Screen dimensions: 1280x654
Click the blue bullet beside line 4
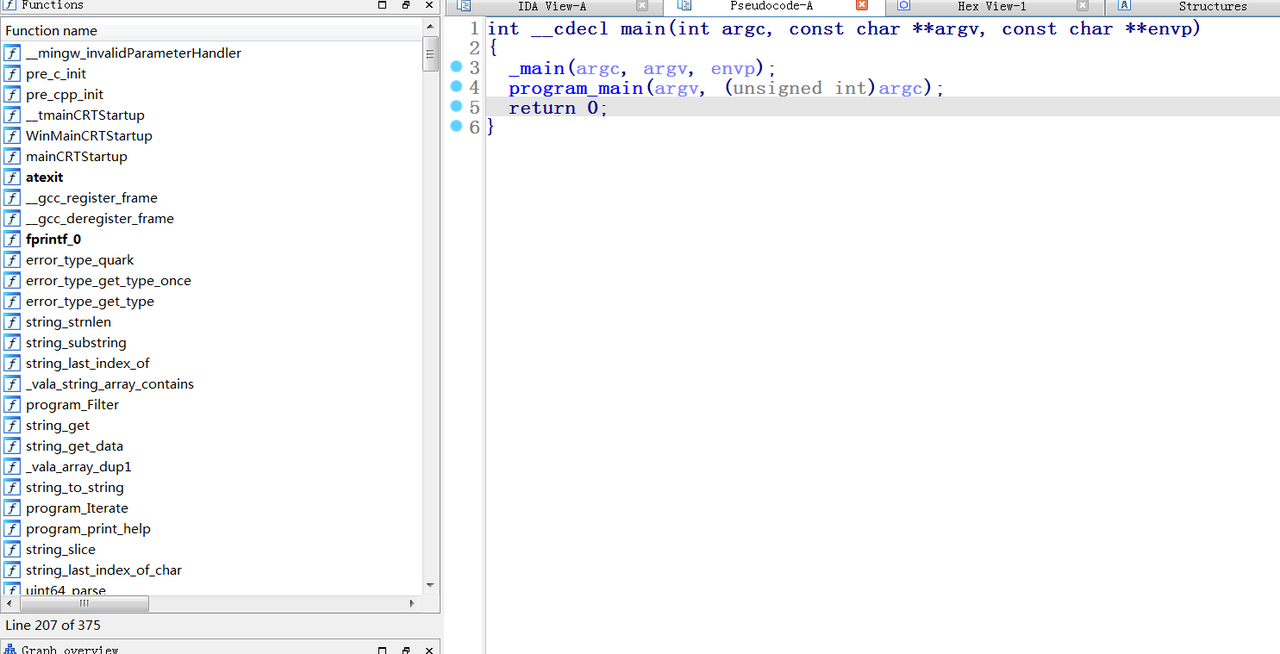coord(456,88)
